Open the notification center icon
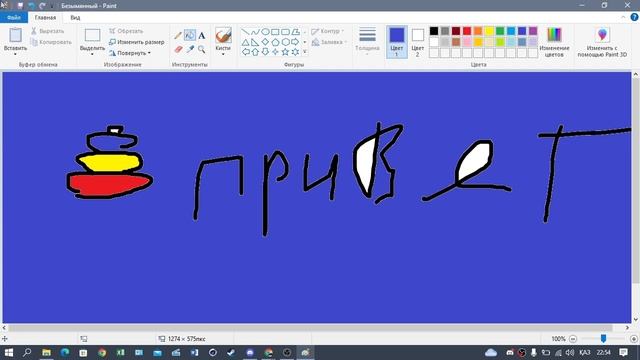The width and height of the screenshot is (640, 360). point(623,352)
